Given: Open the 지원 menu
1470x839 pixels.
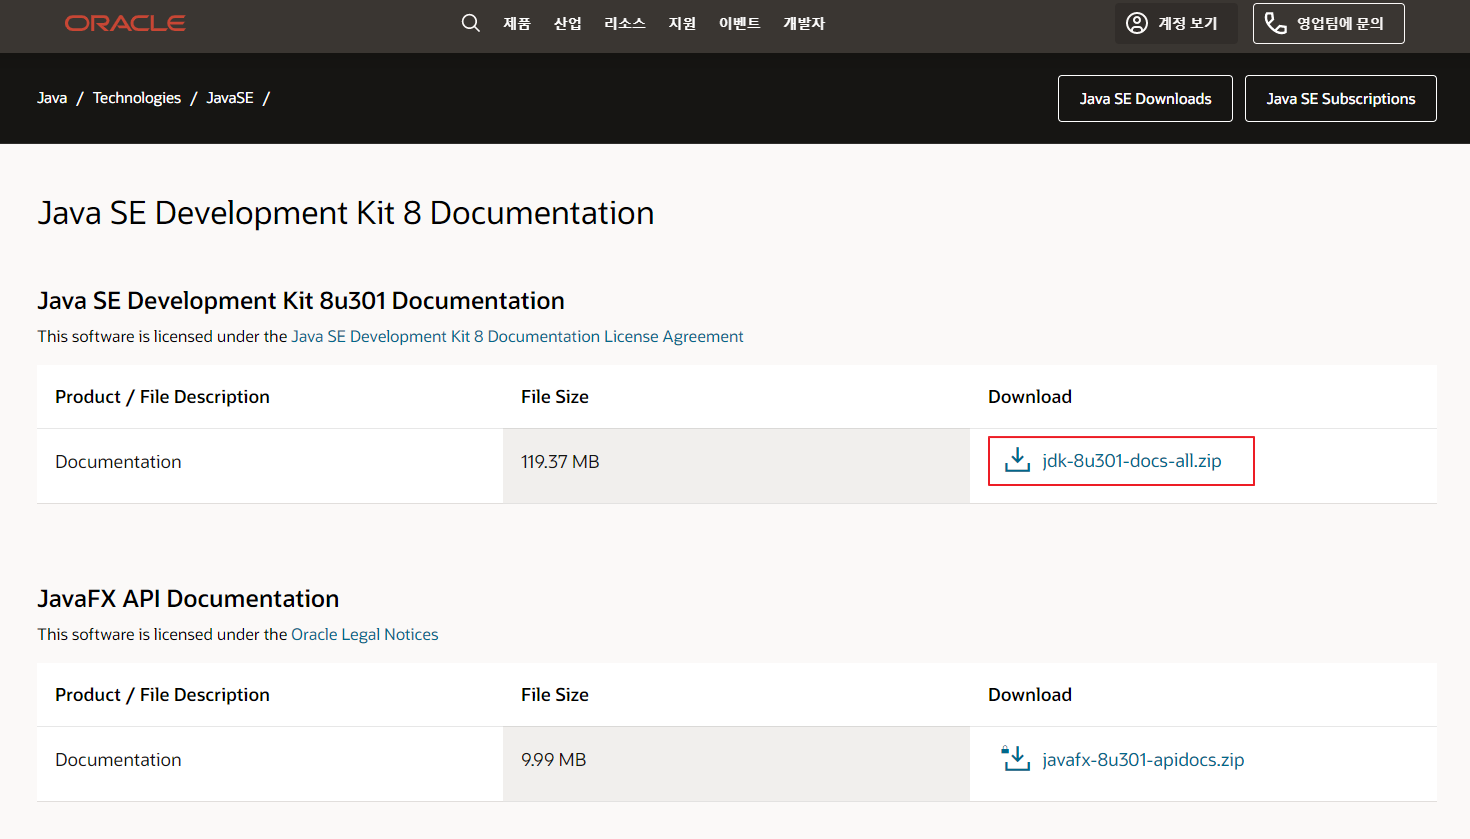Looking at the screenshot, I should 682,23.
